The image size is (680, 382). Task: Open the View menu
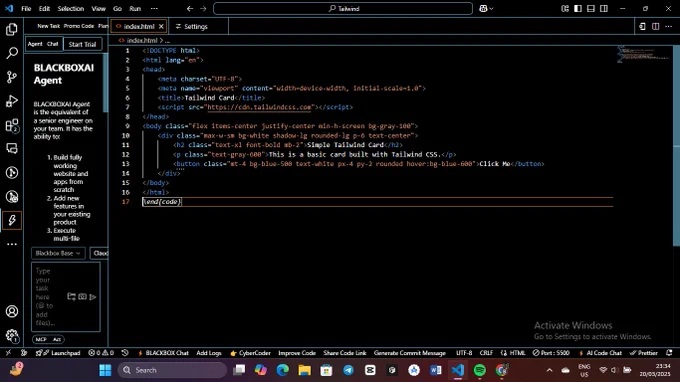click(98, 9)
